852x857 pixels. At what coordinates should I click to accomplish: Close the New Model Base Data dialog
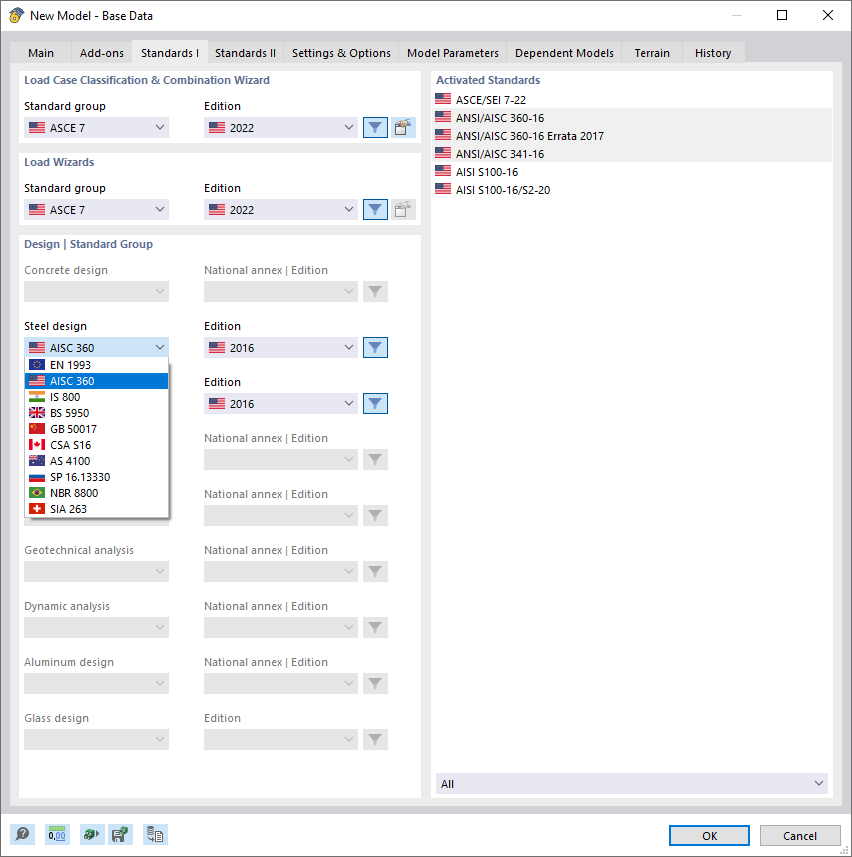tap(828, 15)
